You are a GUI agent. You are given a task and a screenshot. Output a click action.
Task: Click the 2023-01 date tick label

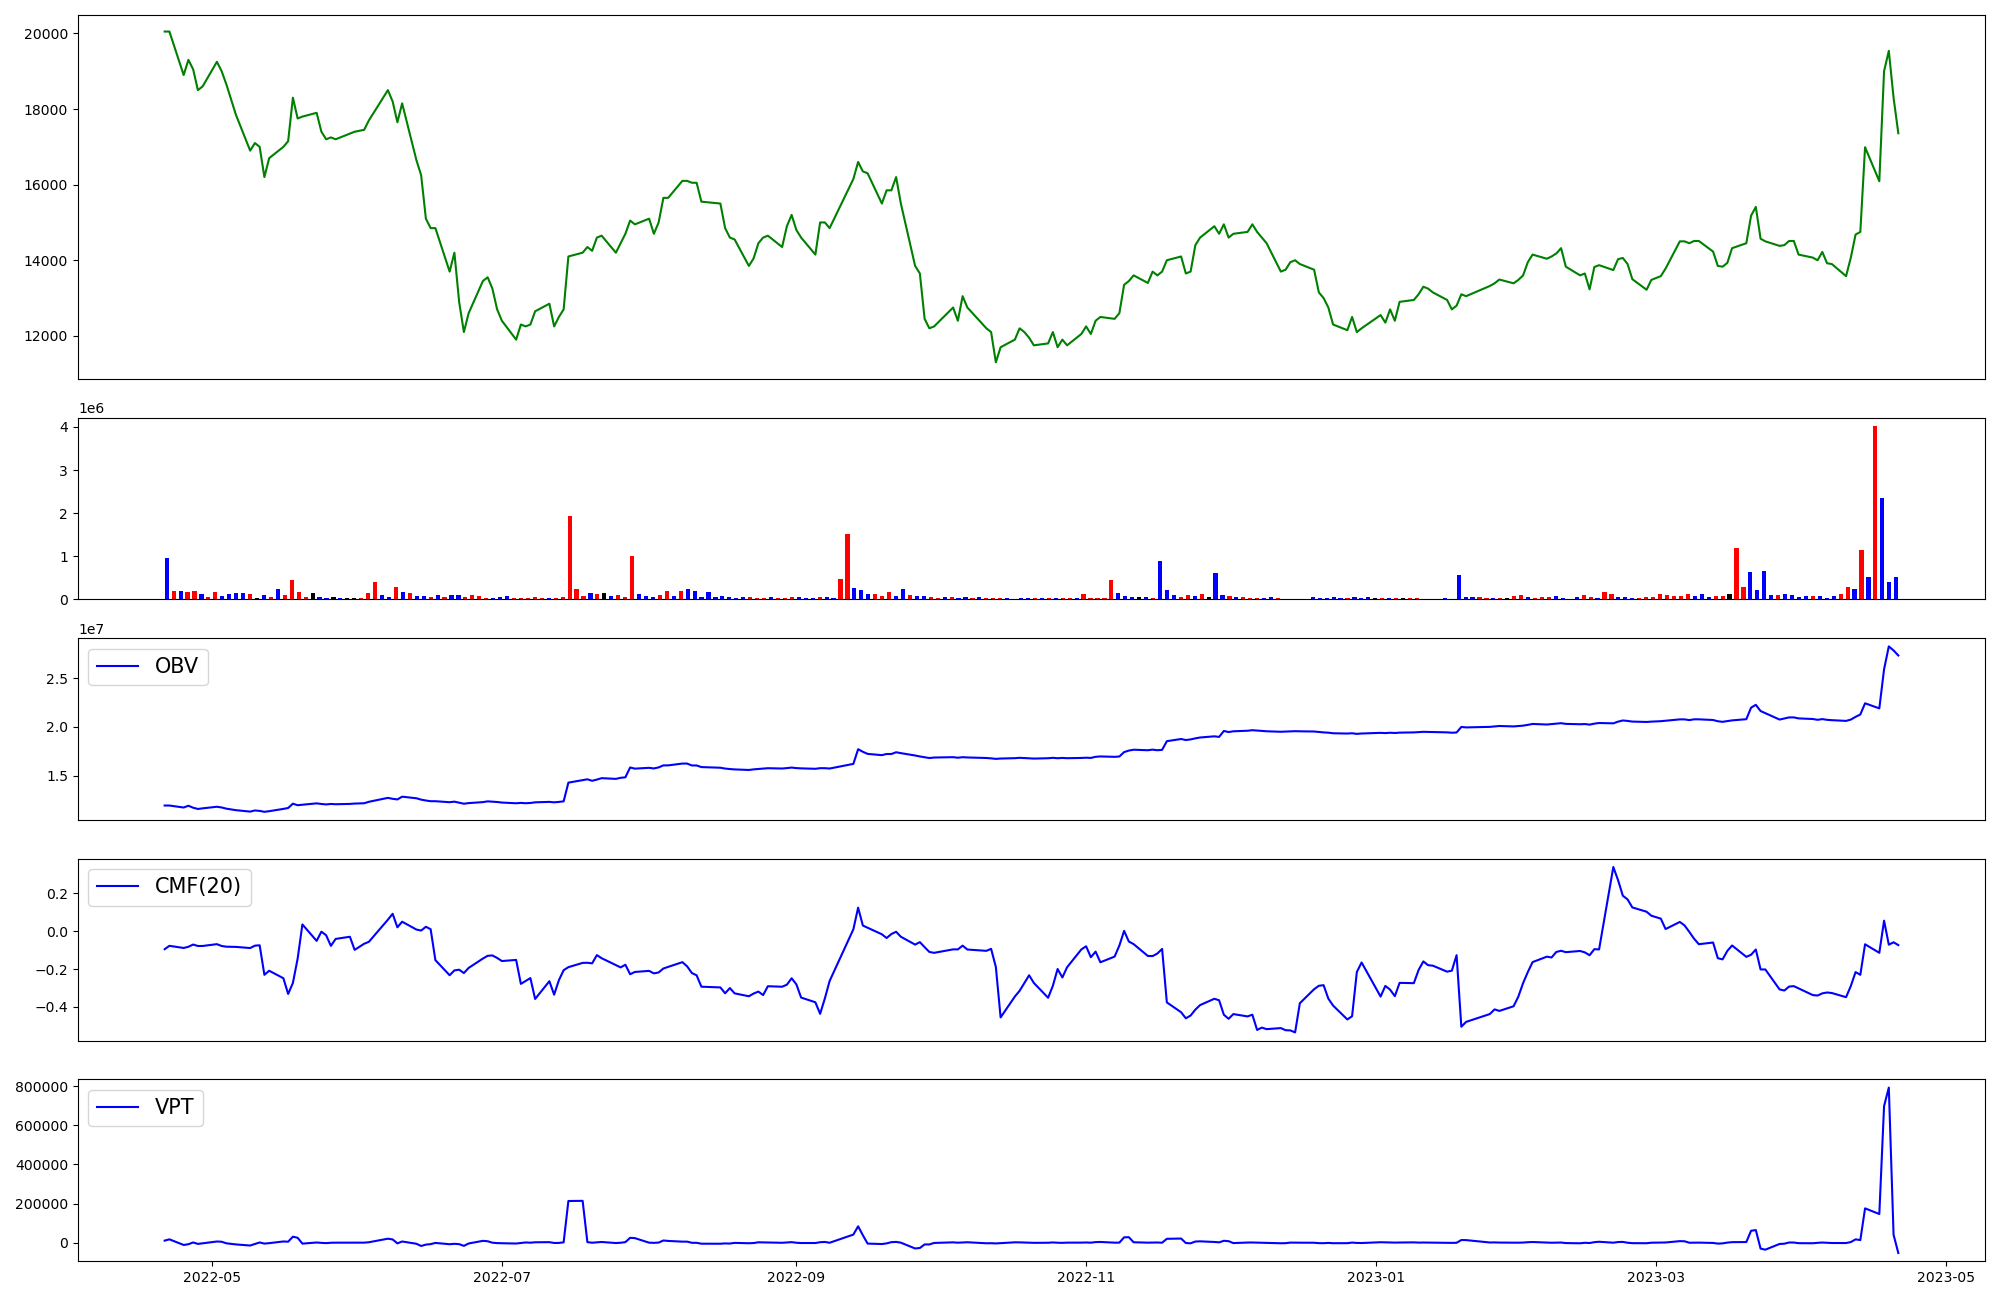1376,1277
